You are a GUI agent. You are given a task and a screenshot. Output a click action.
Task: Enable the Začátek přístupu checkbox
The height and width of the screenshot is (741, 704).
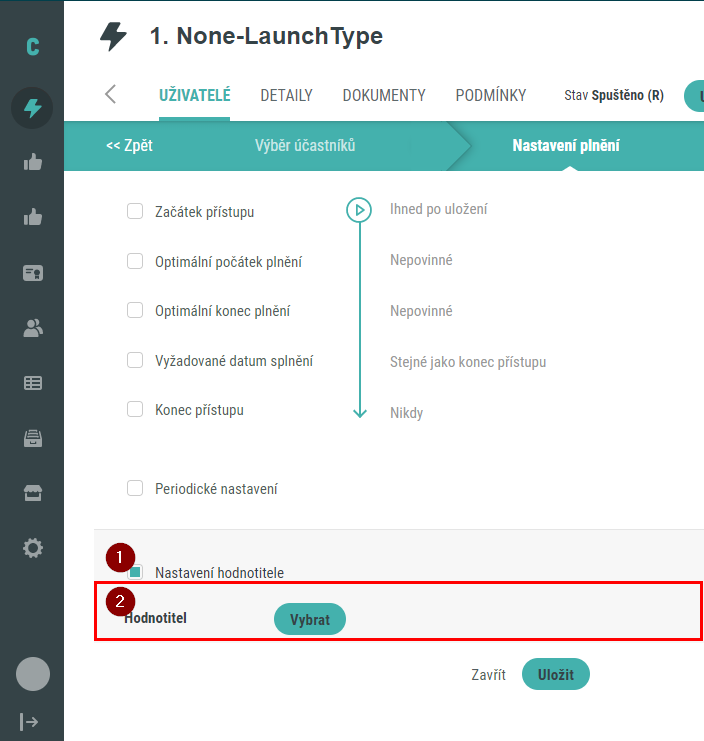click(x=135, y=211)
